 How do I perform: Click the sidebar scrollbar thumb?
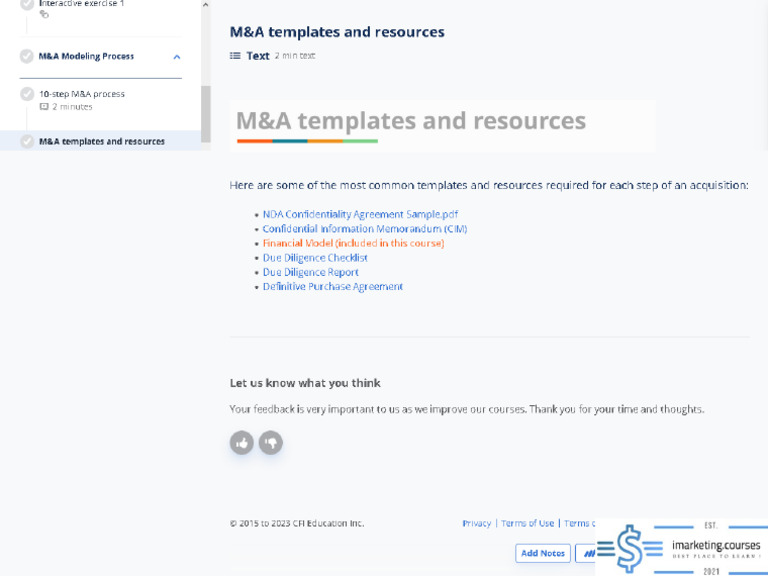pos(206,114)
